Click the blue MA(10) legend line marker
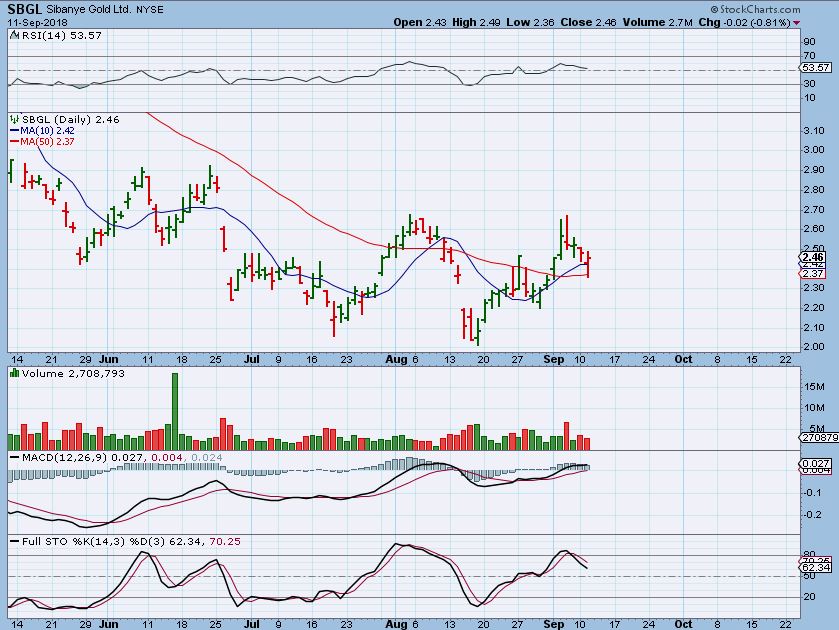The image size is (839, 630). click(13, 130)
